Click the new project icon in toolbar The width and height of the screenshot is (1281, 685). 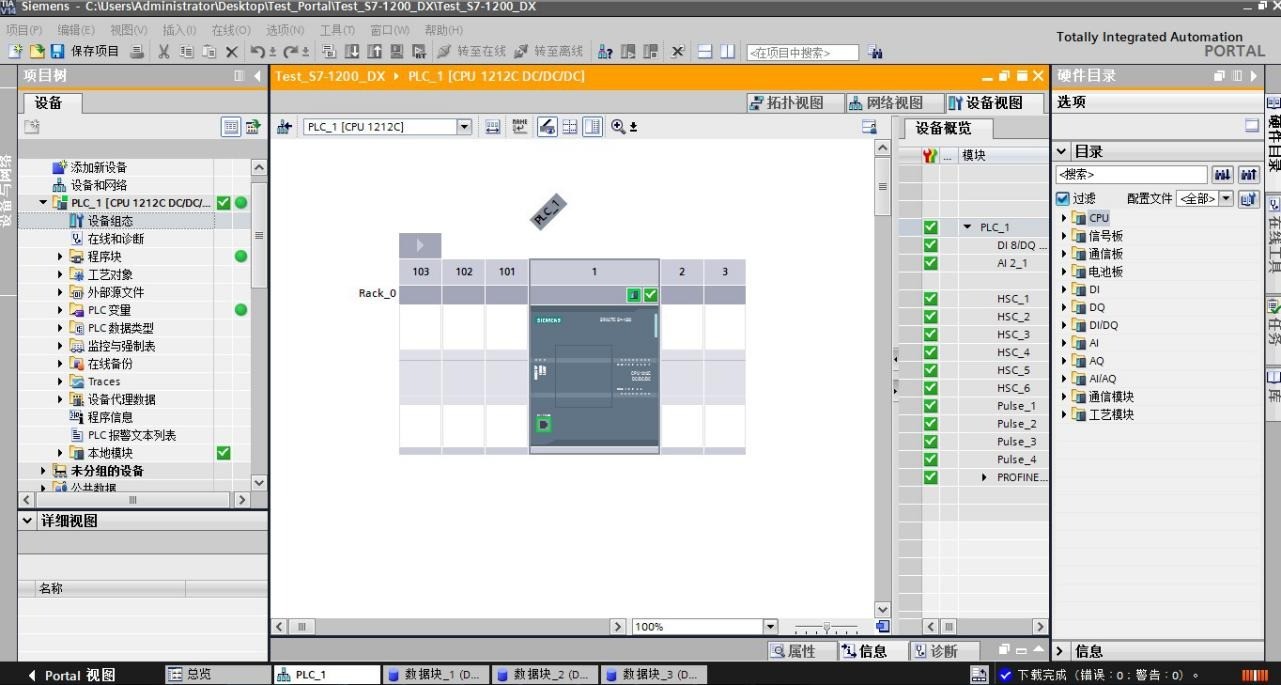[15, 51]
